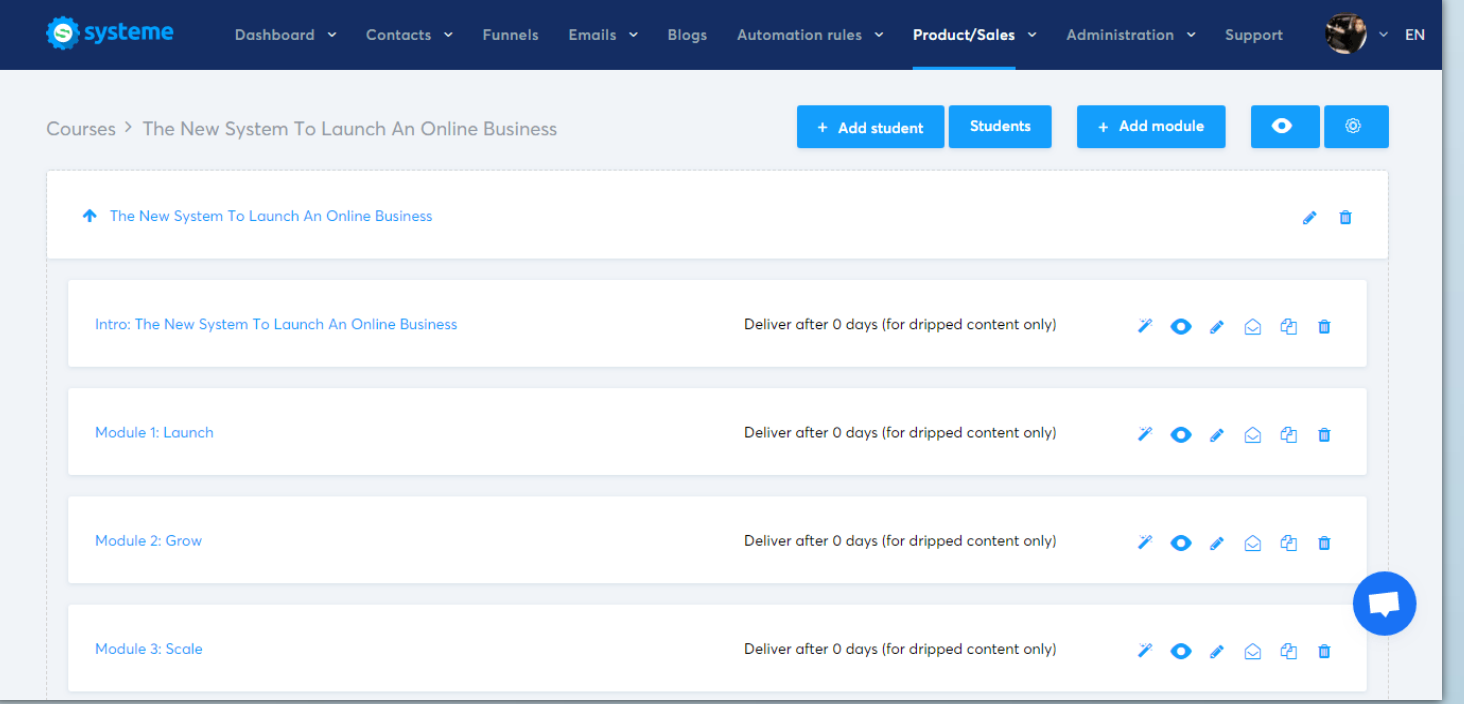
Task: Open the Blogs menu item
Action: click(x=687, y=35)
